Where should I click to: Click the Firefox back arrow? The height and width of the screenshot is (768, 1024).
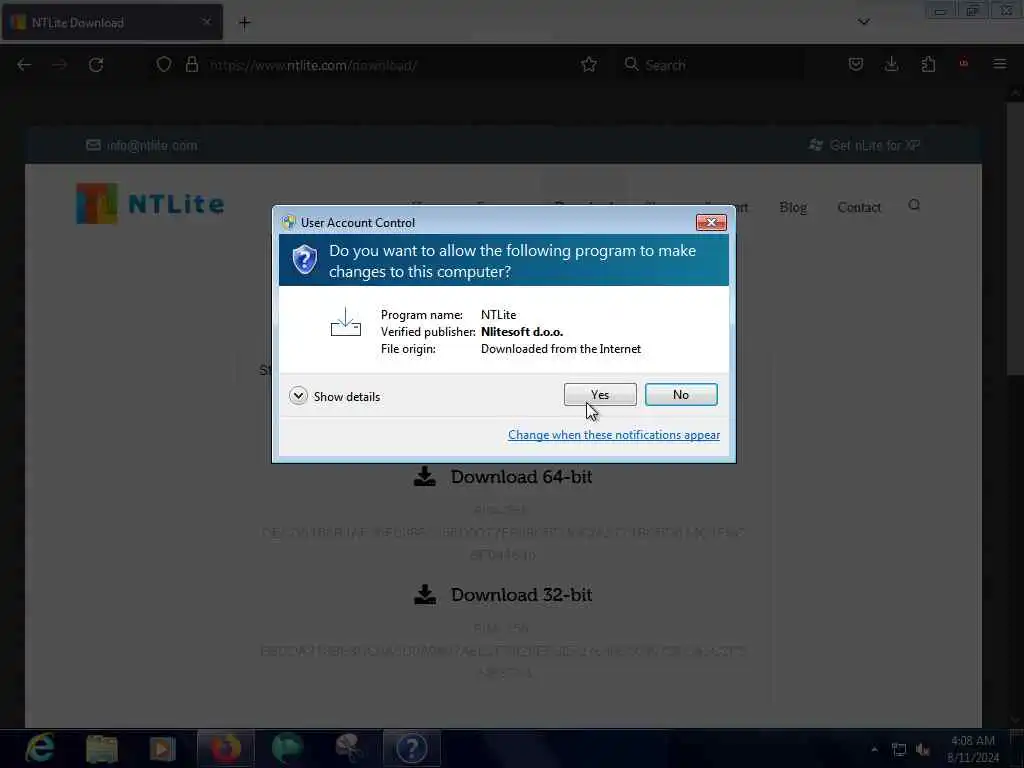point(24,65)
